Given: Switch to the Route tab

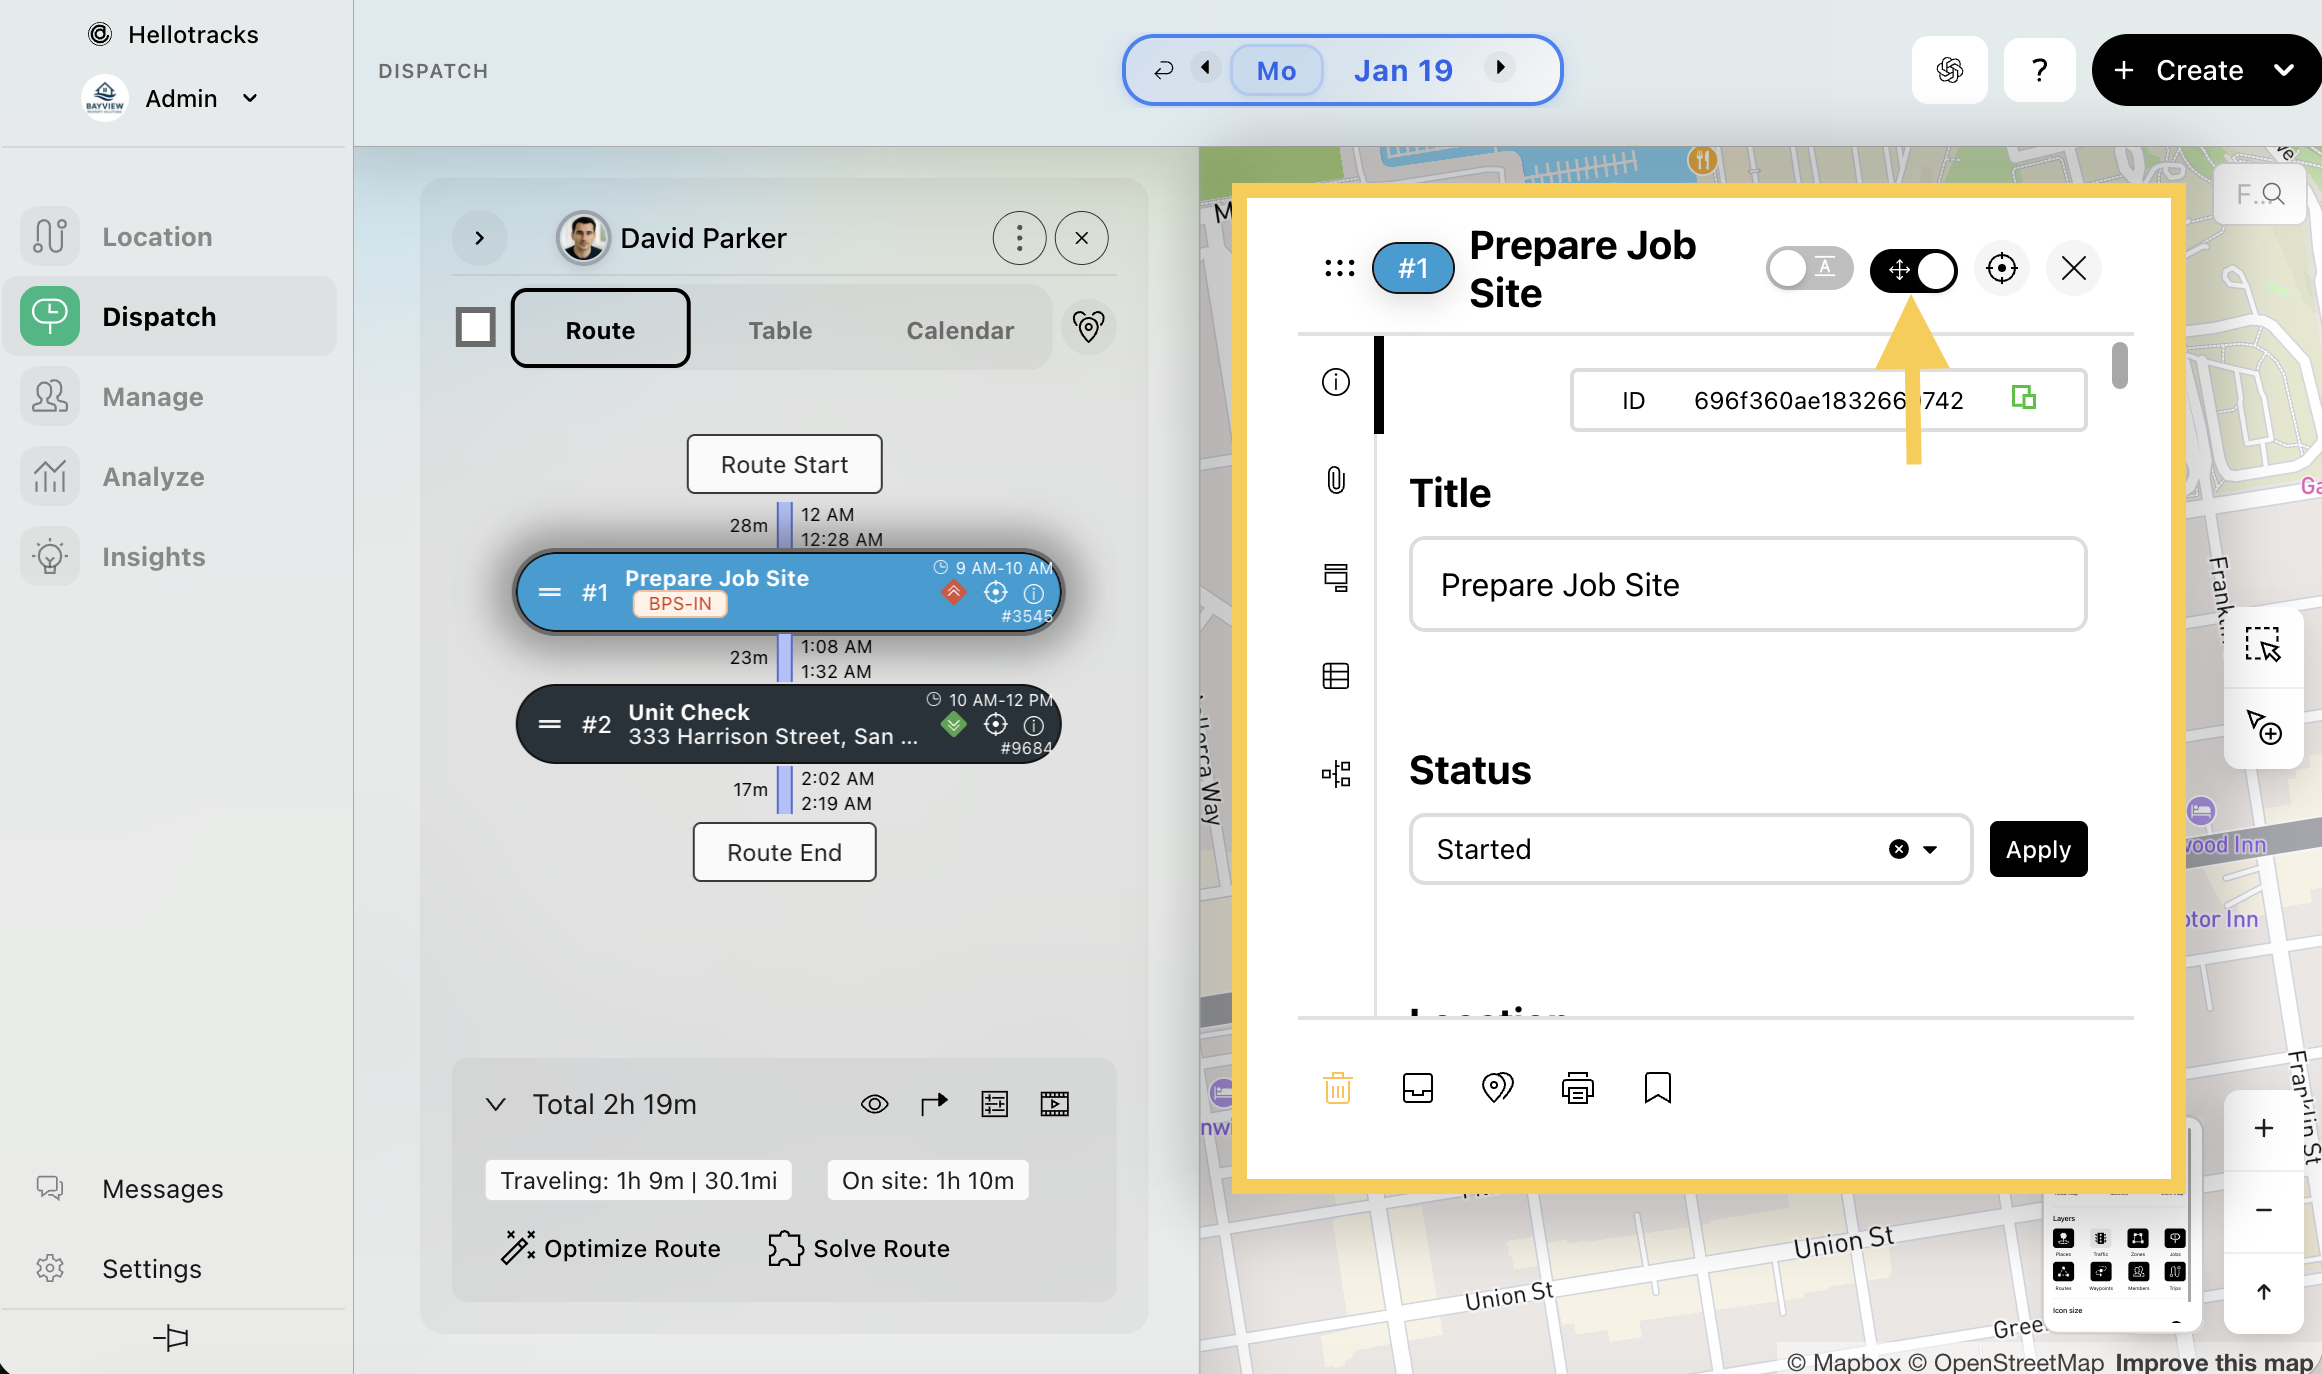Looking at the screenshot, I should click(x=600, y=328).
